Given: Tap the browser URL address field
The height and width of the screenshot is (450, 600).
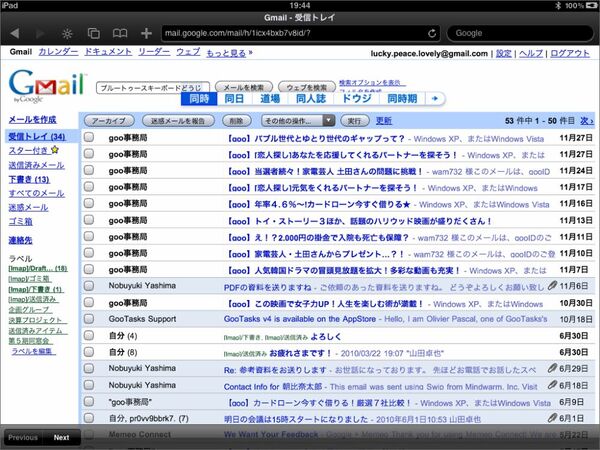Looking at the screenshot, I should point(301,33).
